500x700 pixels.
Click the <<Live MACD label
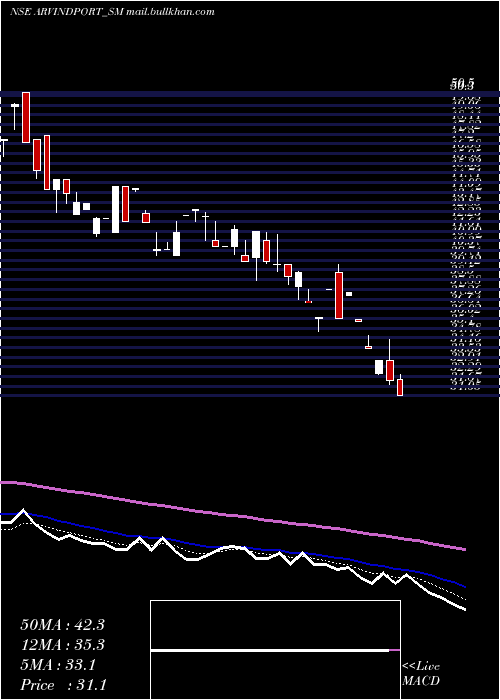(x=421, y=673)
